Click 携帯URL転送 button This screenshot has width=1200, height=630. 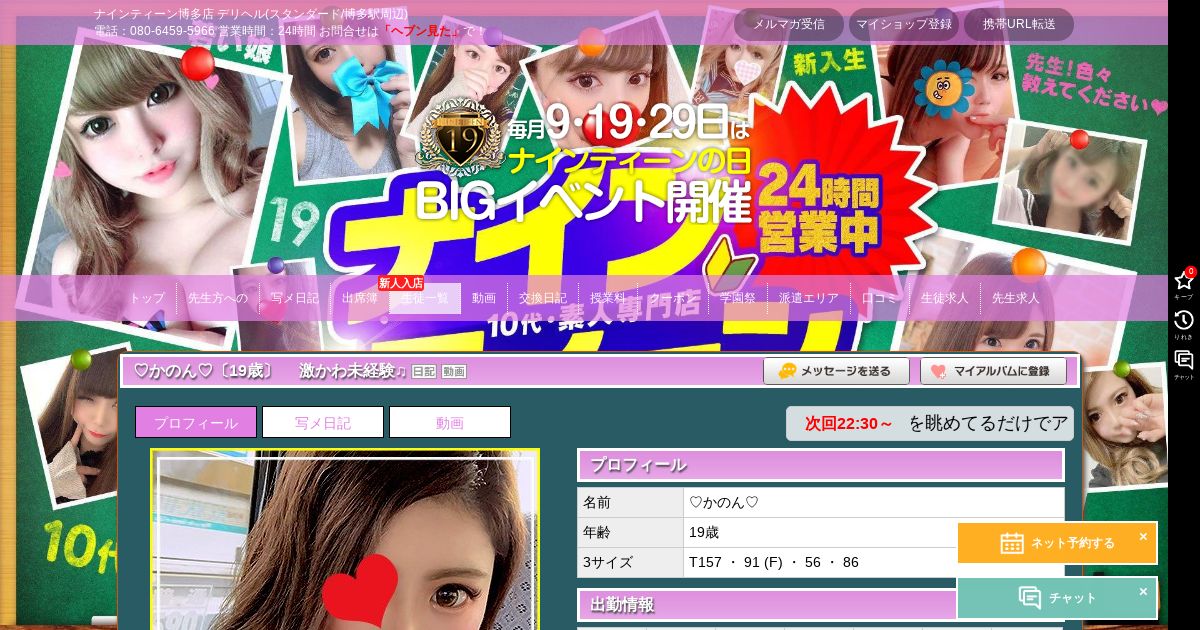coord(1019,24)
